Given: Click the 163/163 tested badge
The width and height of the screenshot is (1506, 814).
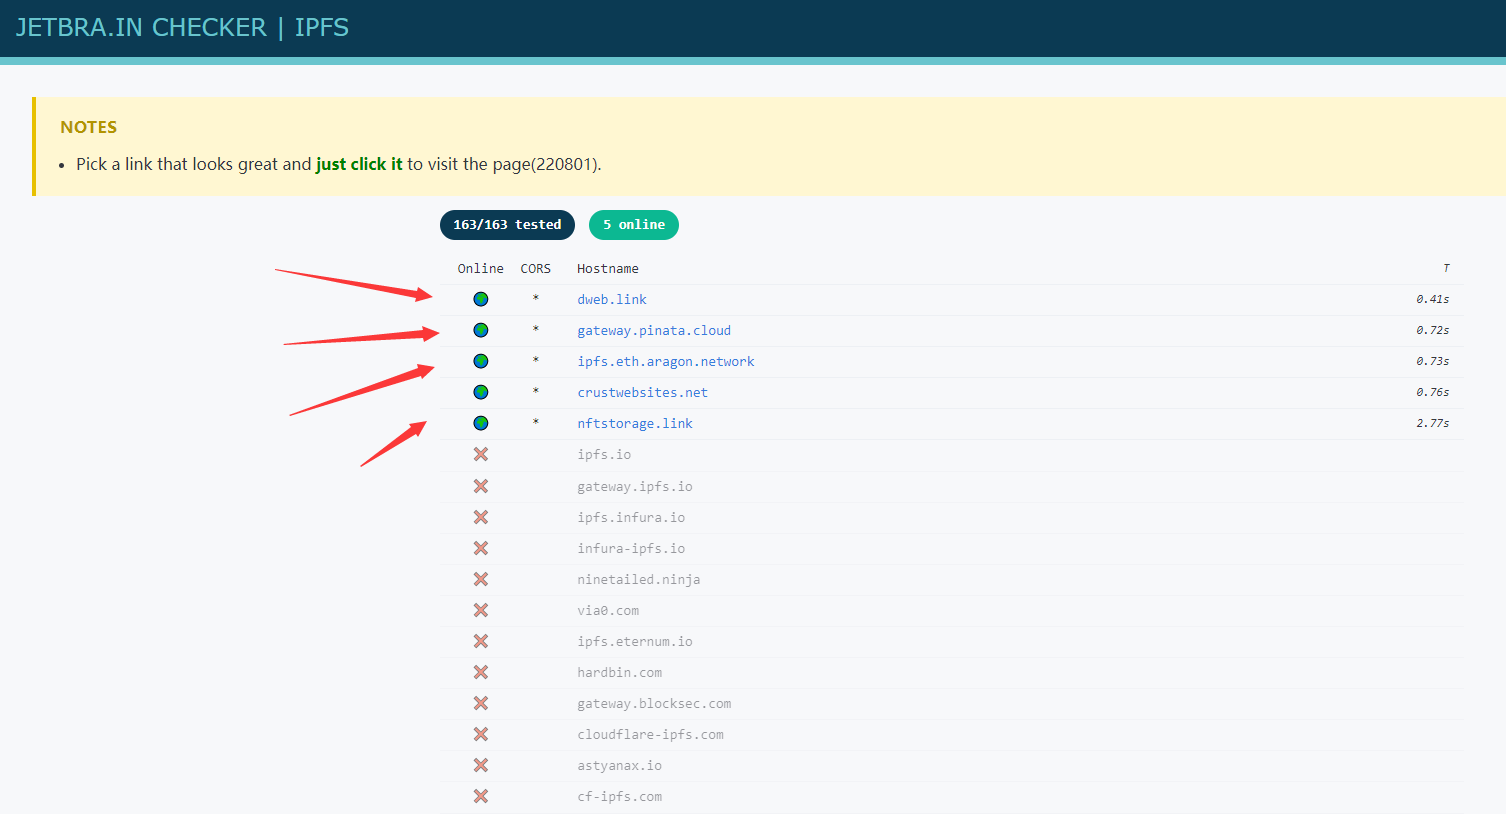Looking at the screenshot, I should [507, 225].
